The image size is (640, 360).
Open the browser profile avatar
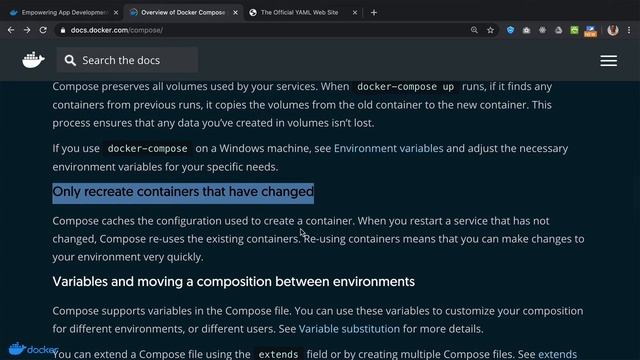tap(613, 30)
